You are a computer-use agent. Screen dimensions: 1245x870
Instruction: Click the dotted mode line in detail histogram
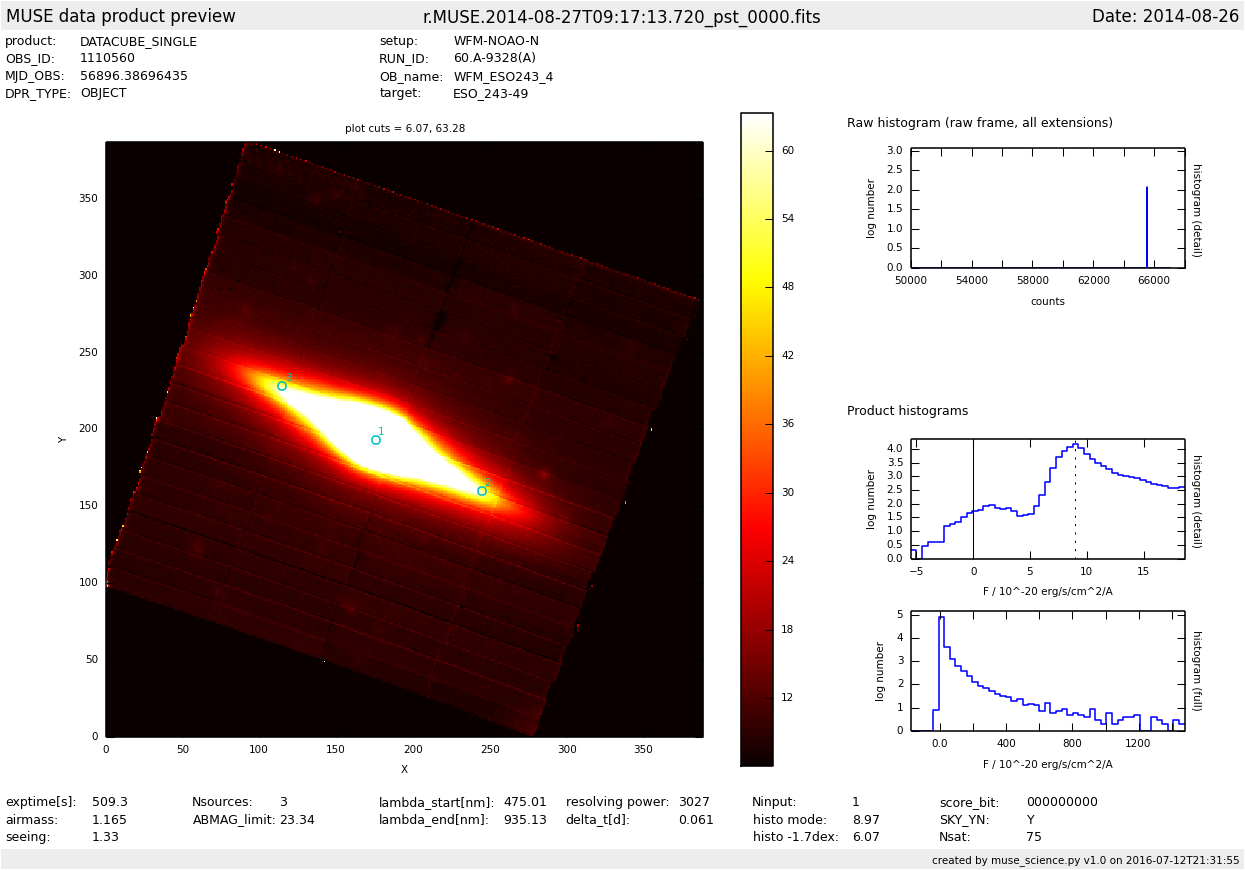click(1075, 500)
